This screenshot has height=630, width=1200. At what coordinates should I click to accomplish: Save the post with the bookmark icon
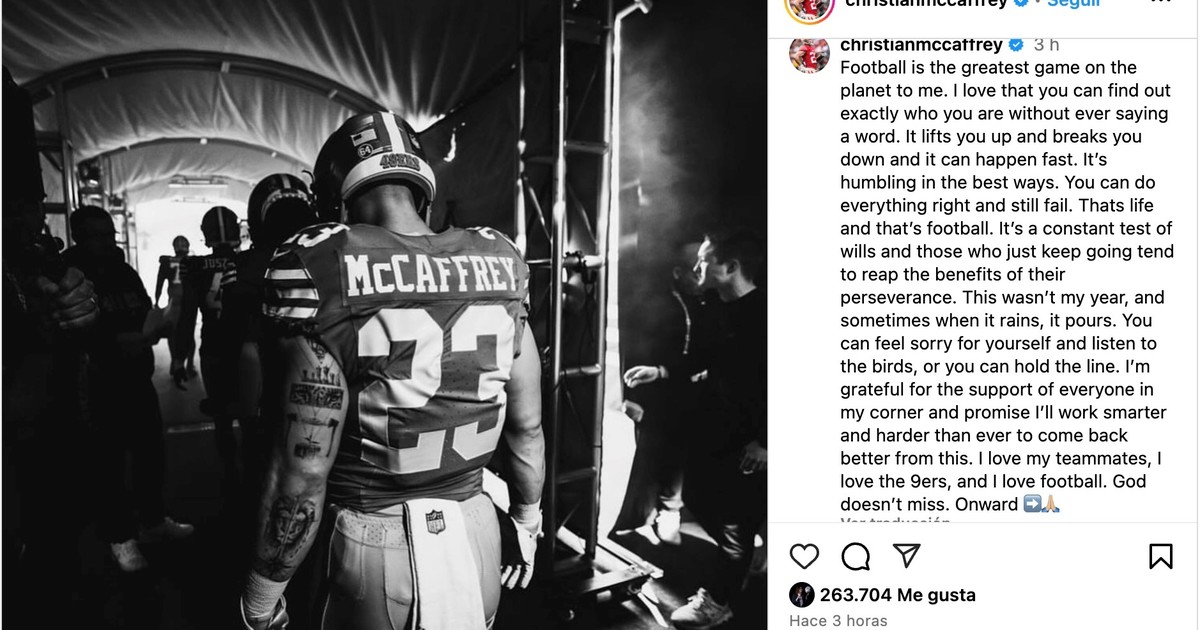1160,556
